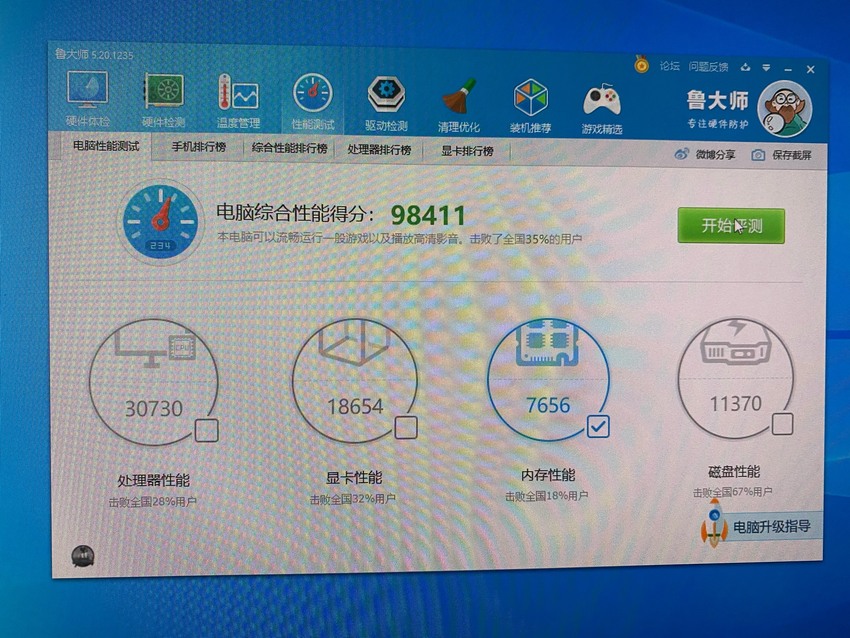Open the title bar dropdown menu arrow
This screenshot has height=638, width=850.
click(766, 68)
